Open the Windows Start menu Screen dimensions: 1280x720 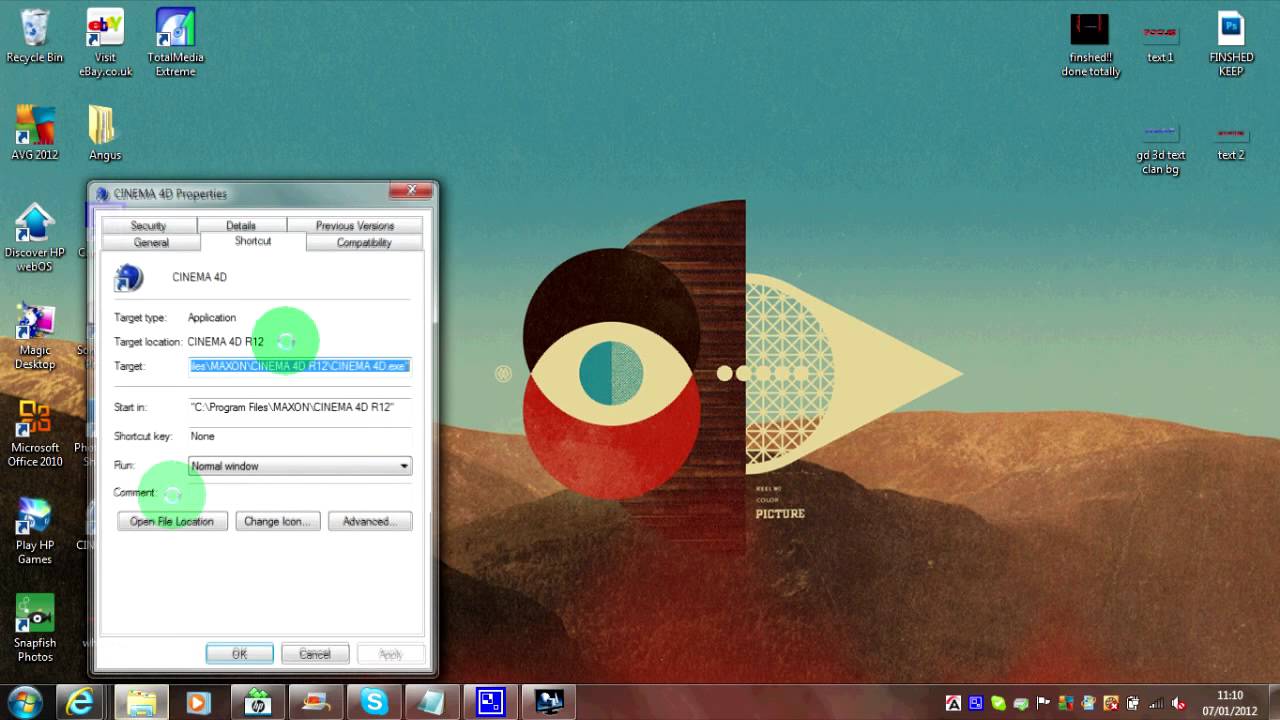tap(24, 702)
